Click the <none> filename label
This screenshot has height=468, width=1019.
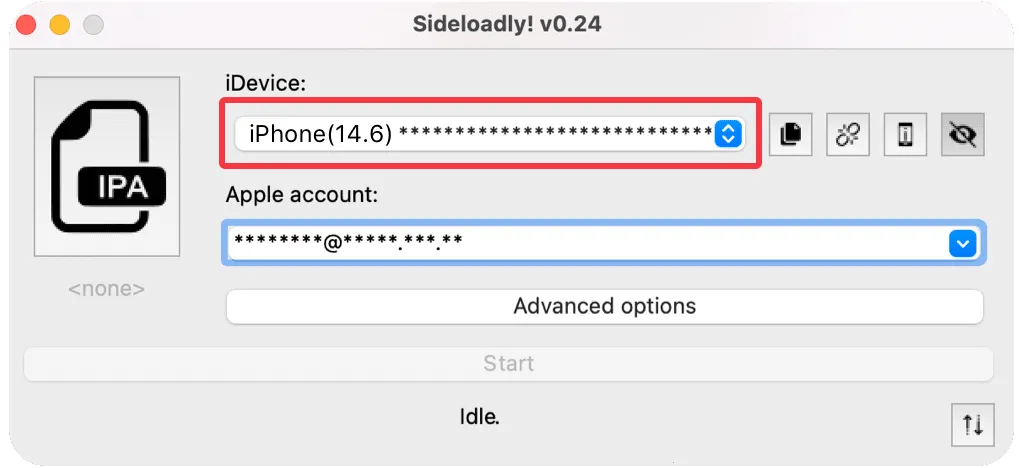106,289
